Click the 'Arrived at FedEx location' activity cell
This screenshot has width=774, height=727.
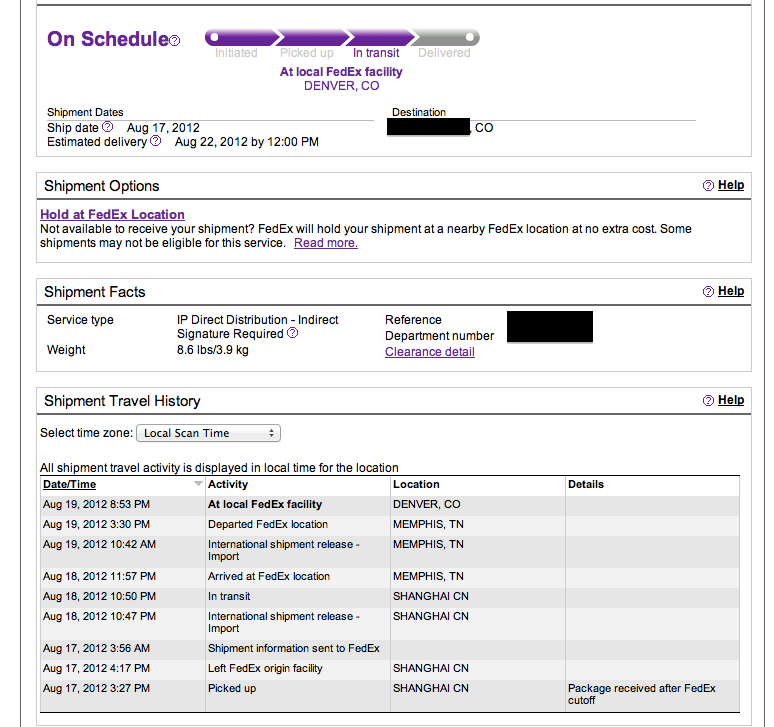[x=298, y=576]
